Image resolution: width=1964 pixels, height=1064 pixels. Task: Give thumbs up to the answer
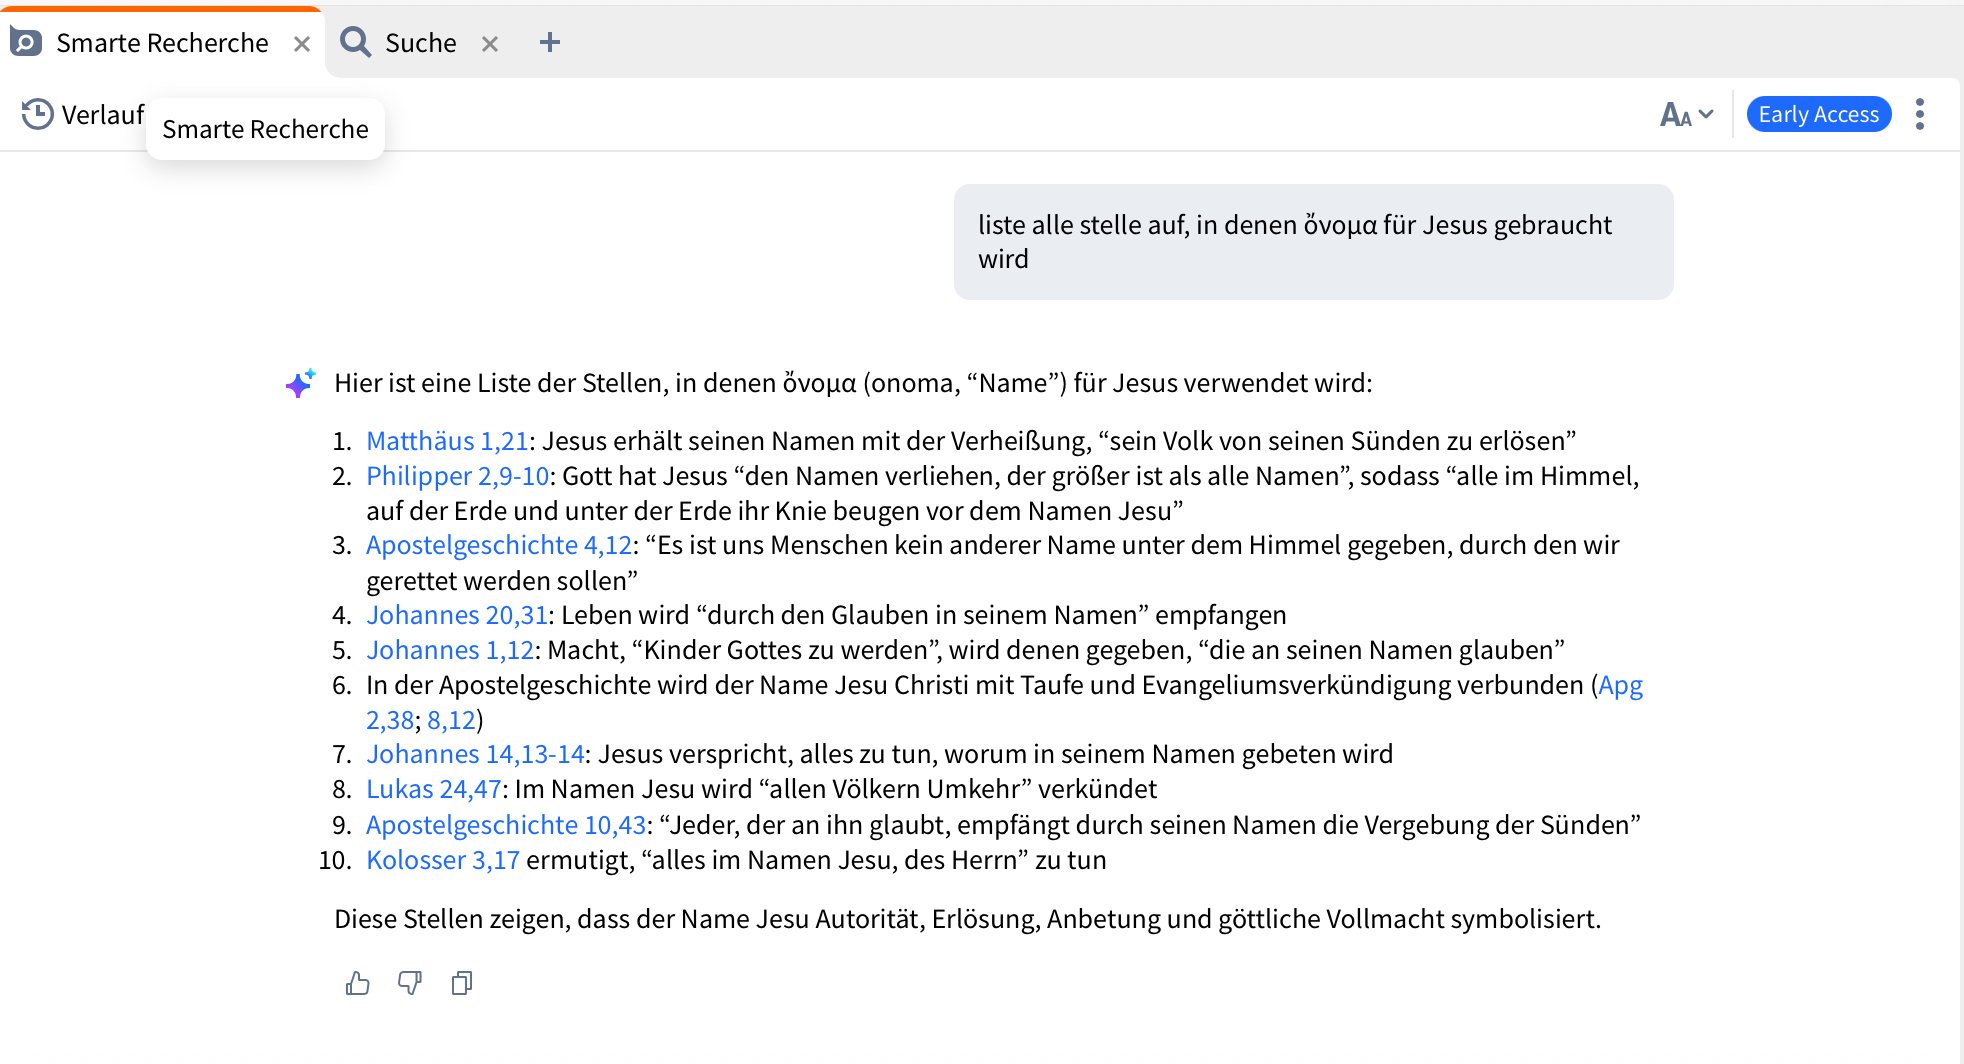(357, 983)
